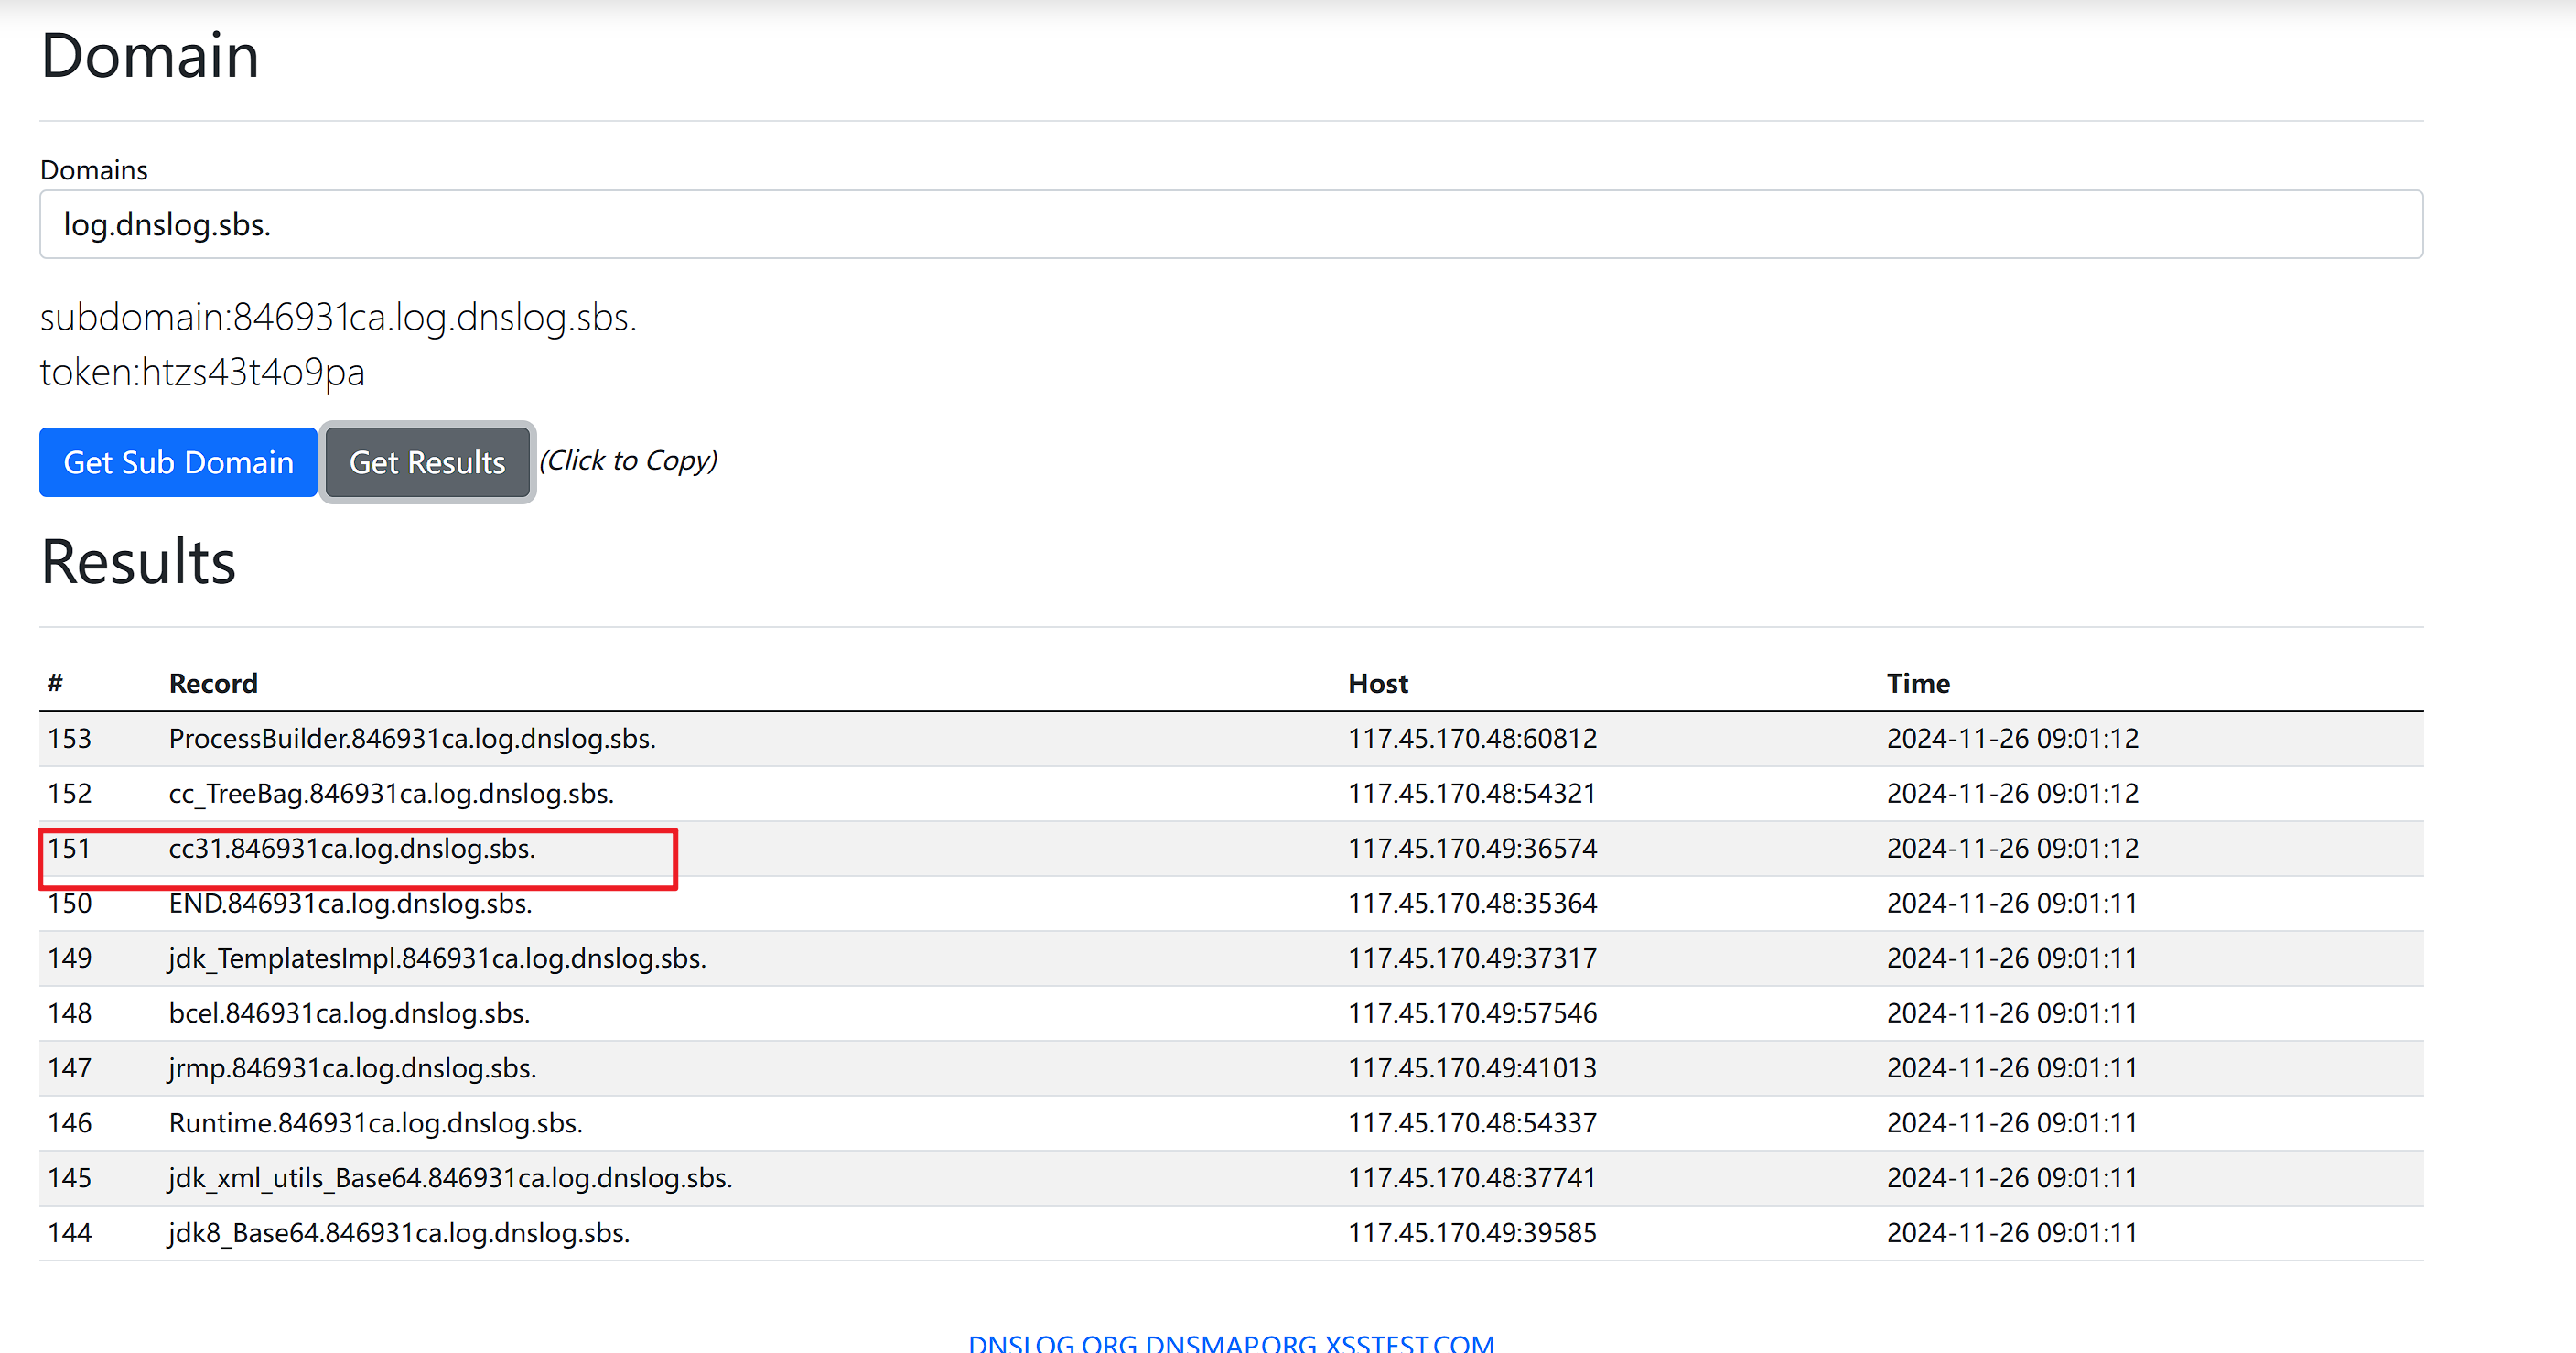Screen dimensions: 2576x1353
Task: Select host 117.45.170.49:41013 in jrmp row
Action: click(x=1471, y=1068)
